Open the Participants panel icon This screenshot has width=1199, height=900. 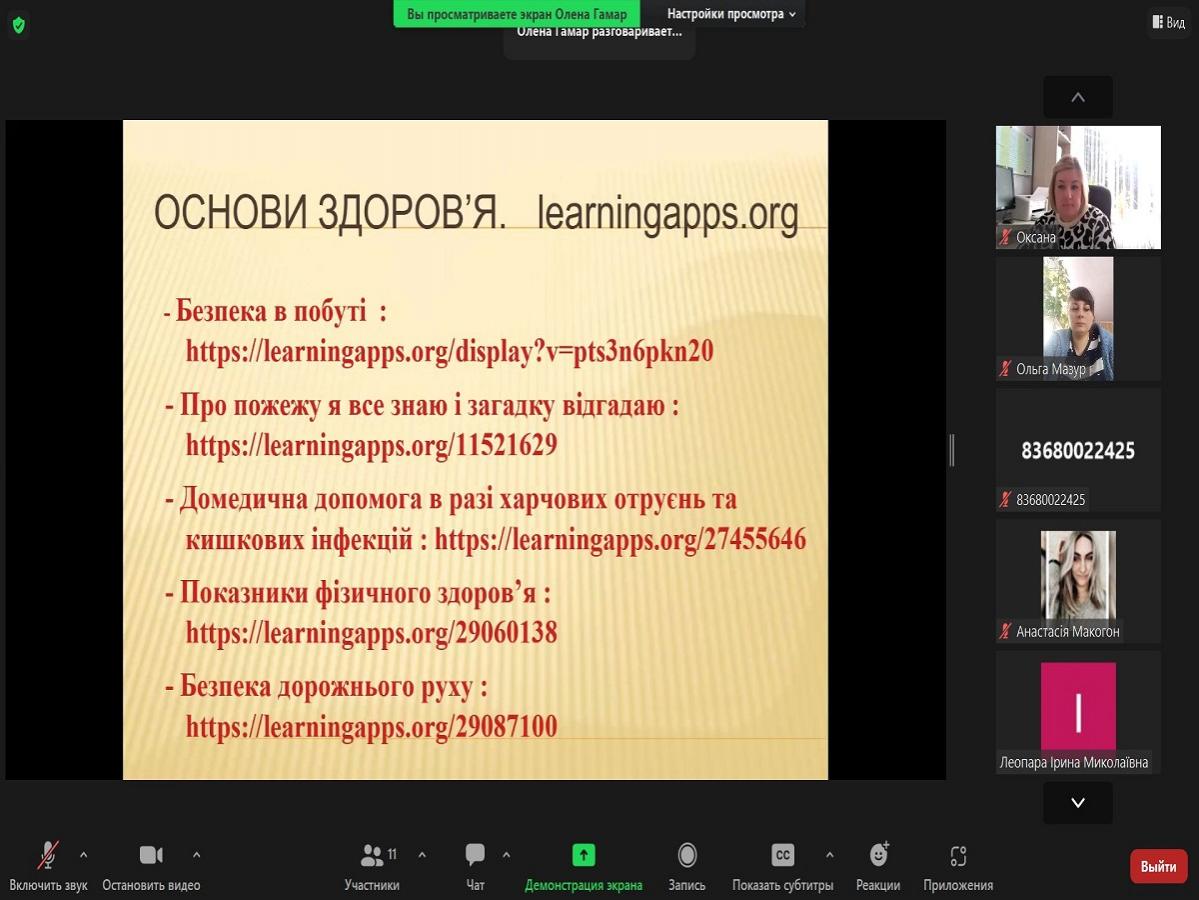pyautogui.click(x=372, y=855)
